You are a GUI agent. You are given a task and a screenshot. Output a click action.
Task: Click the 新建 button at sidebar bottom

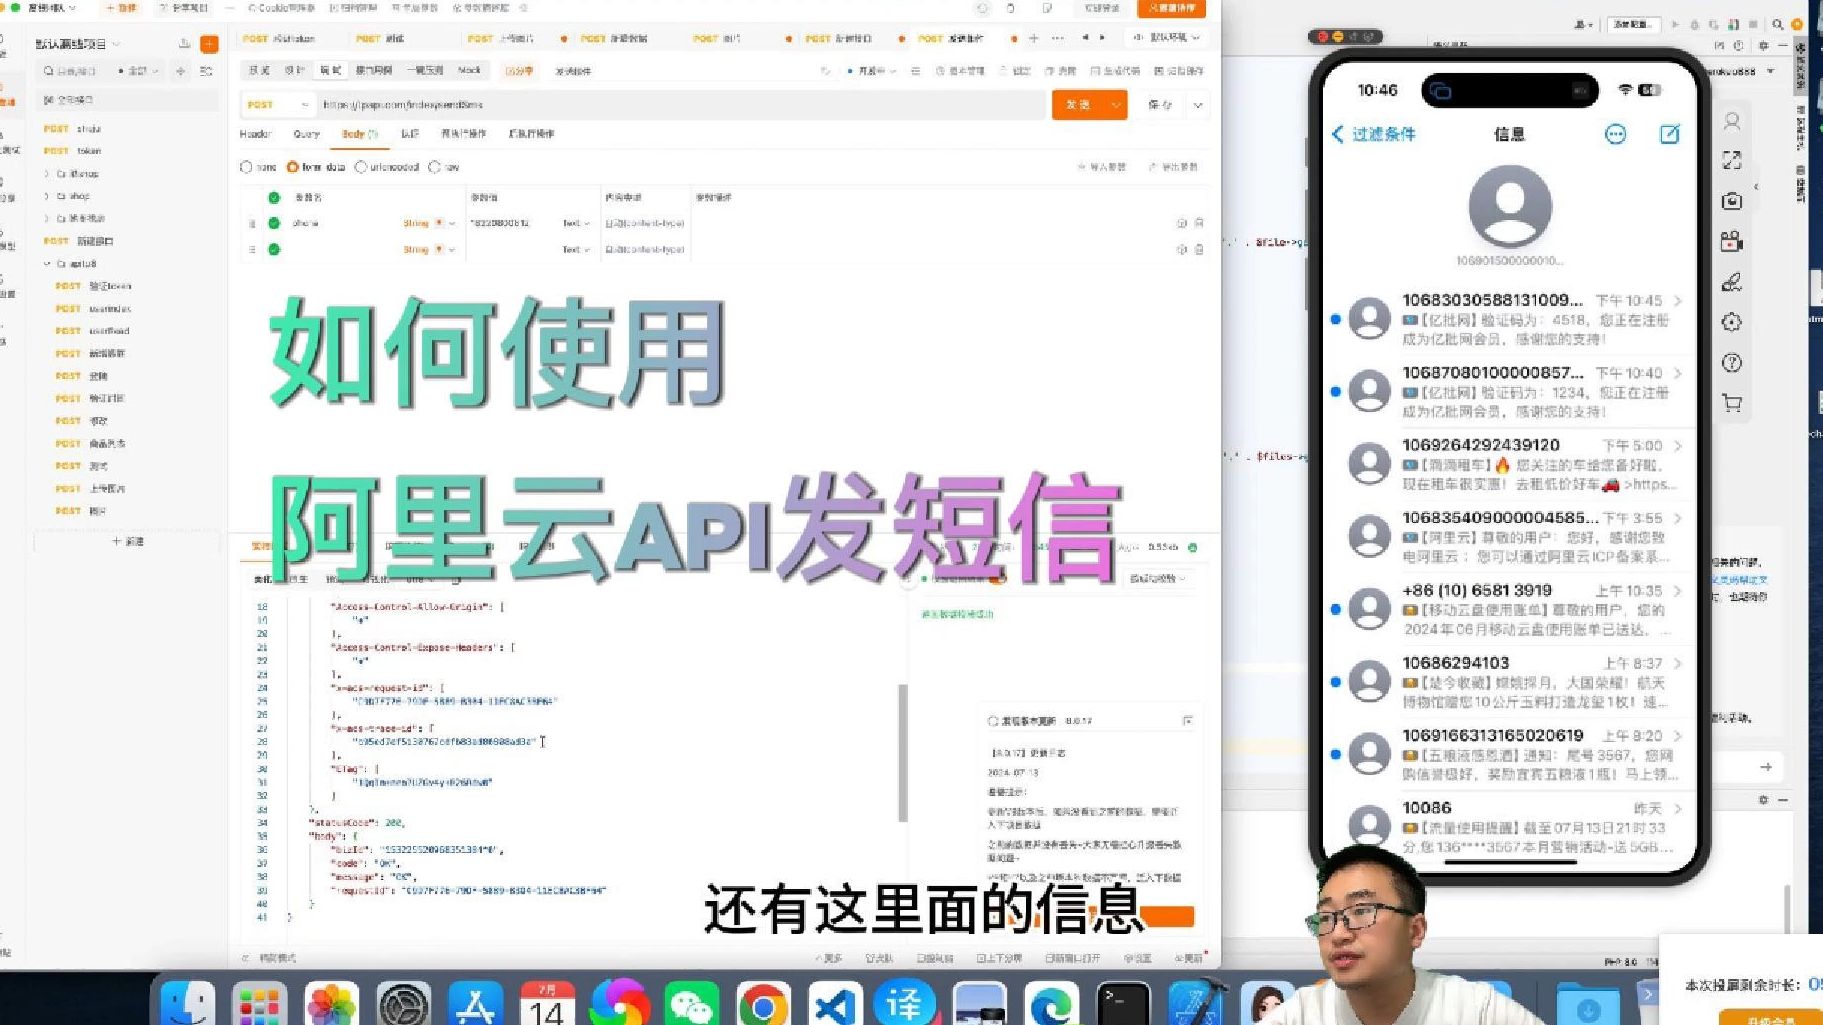127,541
